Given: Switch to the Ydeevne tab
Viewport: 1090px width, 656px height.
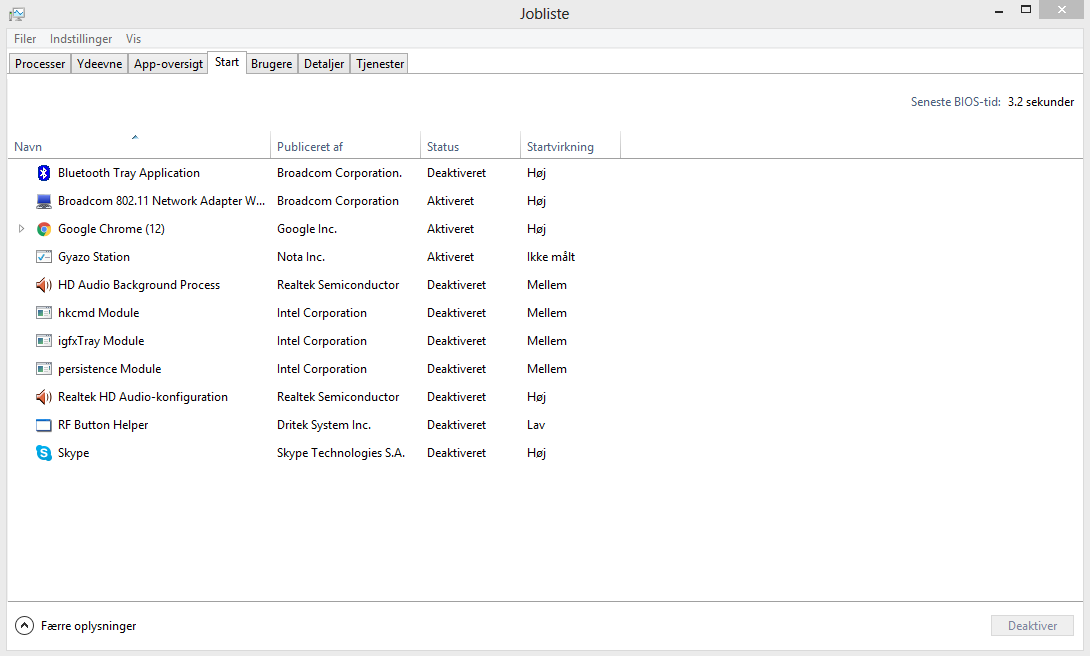Looking at the screenshot, I should (99, 64).
